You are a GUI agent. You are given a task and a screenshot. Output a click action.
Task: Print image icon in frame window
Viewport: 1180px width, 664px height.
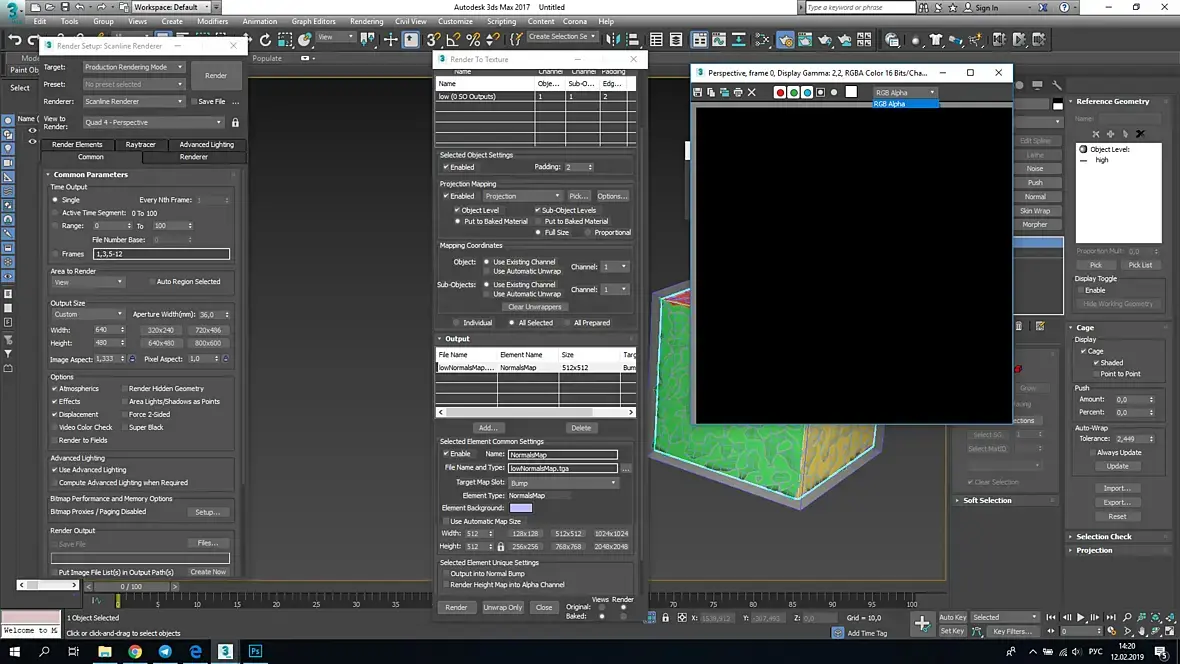(738, 93)
